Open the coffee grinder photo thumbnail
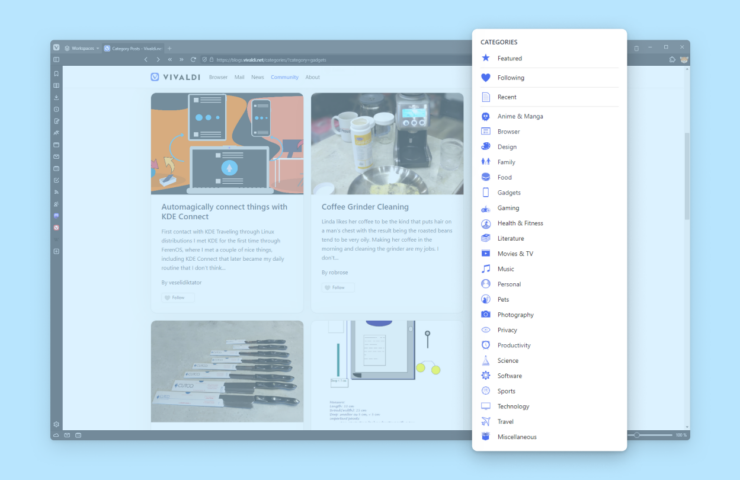This screenshot has width=740, height=480. (387, 143)
